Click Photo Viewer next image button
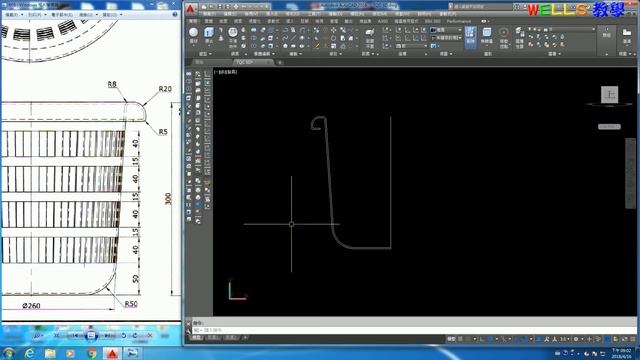The height and width of the screenshot is (360, 640). pos(109,336)
